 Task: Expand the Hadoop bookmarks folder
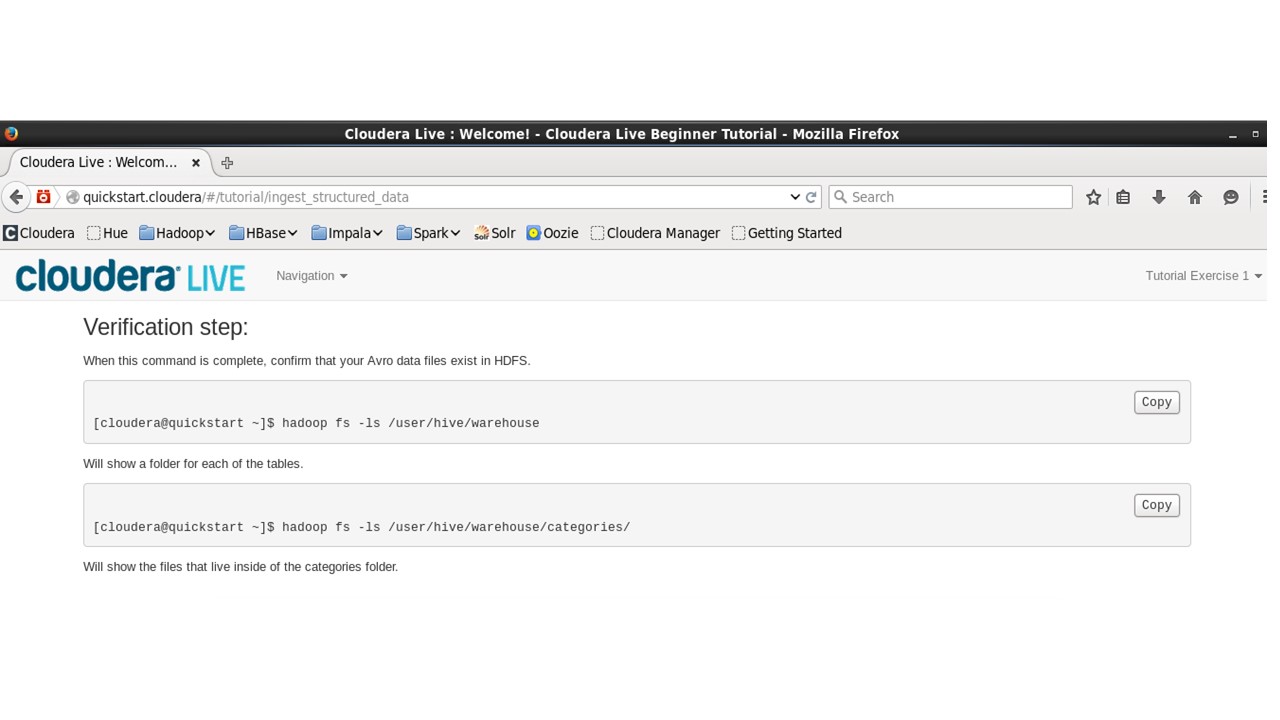point(177,233)
